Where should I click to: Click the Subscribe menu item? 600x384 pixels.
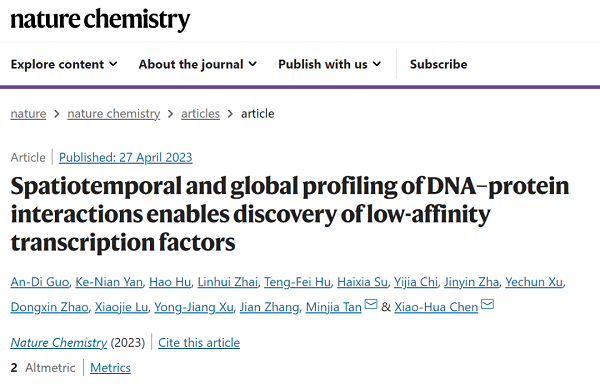[439, 64]
